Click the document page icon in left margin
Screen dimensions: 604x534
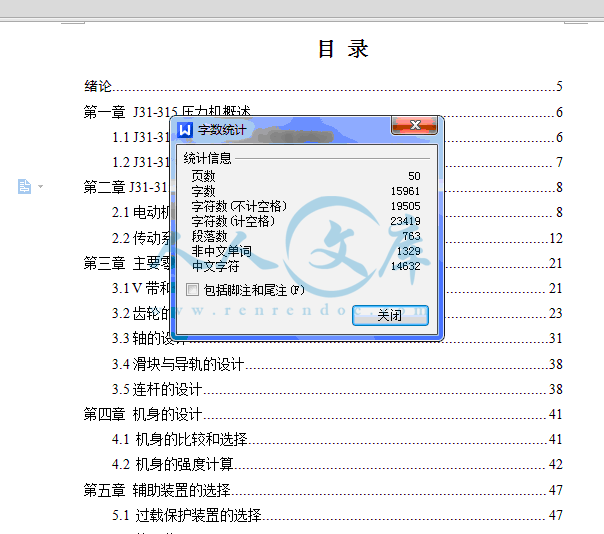[24, 186]
